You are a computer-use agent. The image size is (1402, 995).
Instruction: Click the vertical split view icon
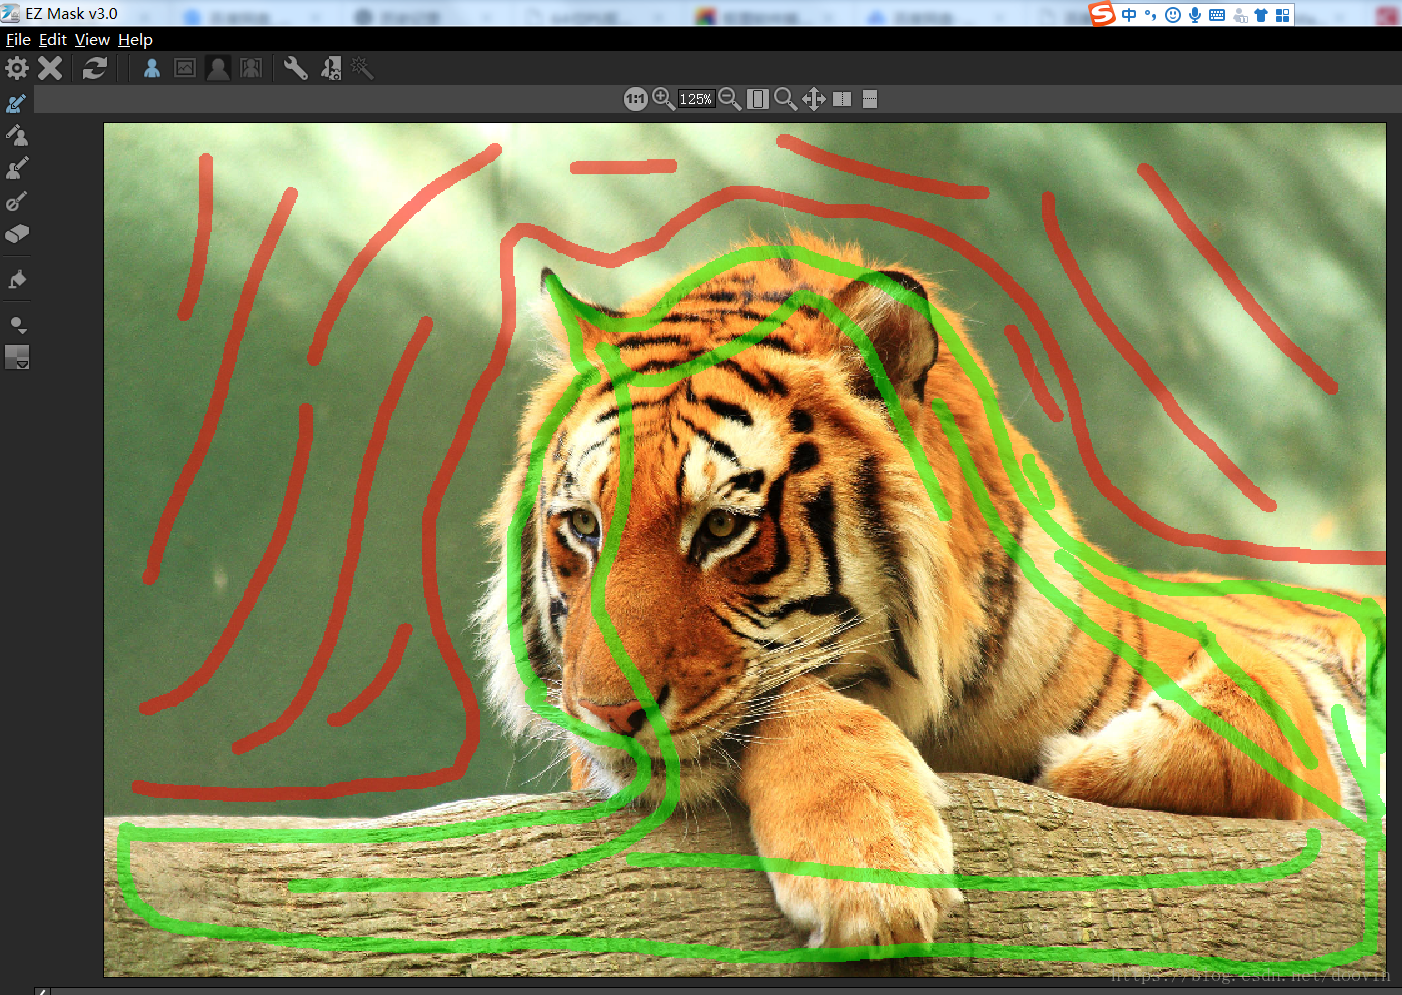[x=842, y=99]
